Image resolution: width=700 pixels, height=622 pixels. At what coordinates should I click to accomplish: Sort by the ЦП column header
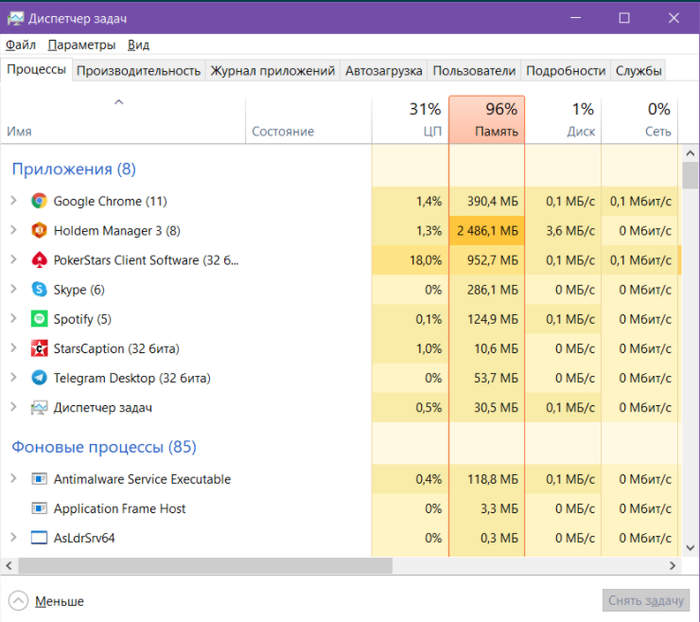[410, 120]
